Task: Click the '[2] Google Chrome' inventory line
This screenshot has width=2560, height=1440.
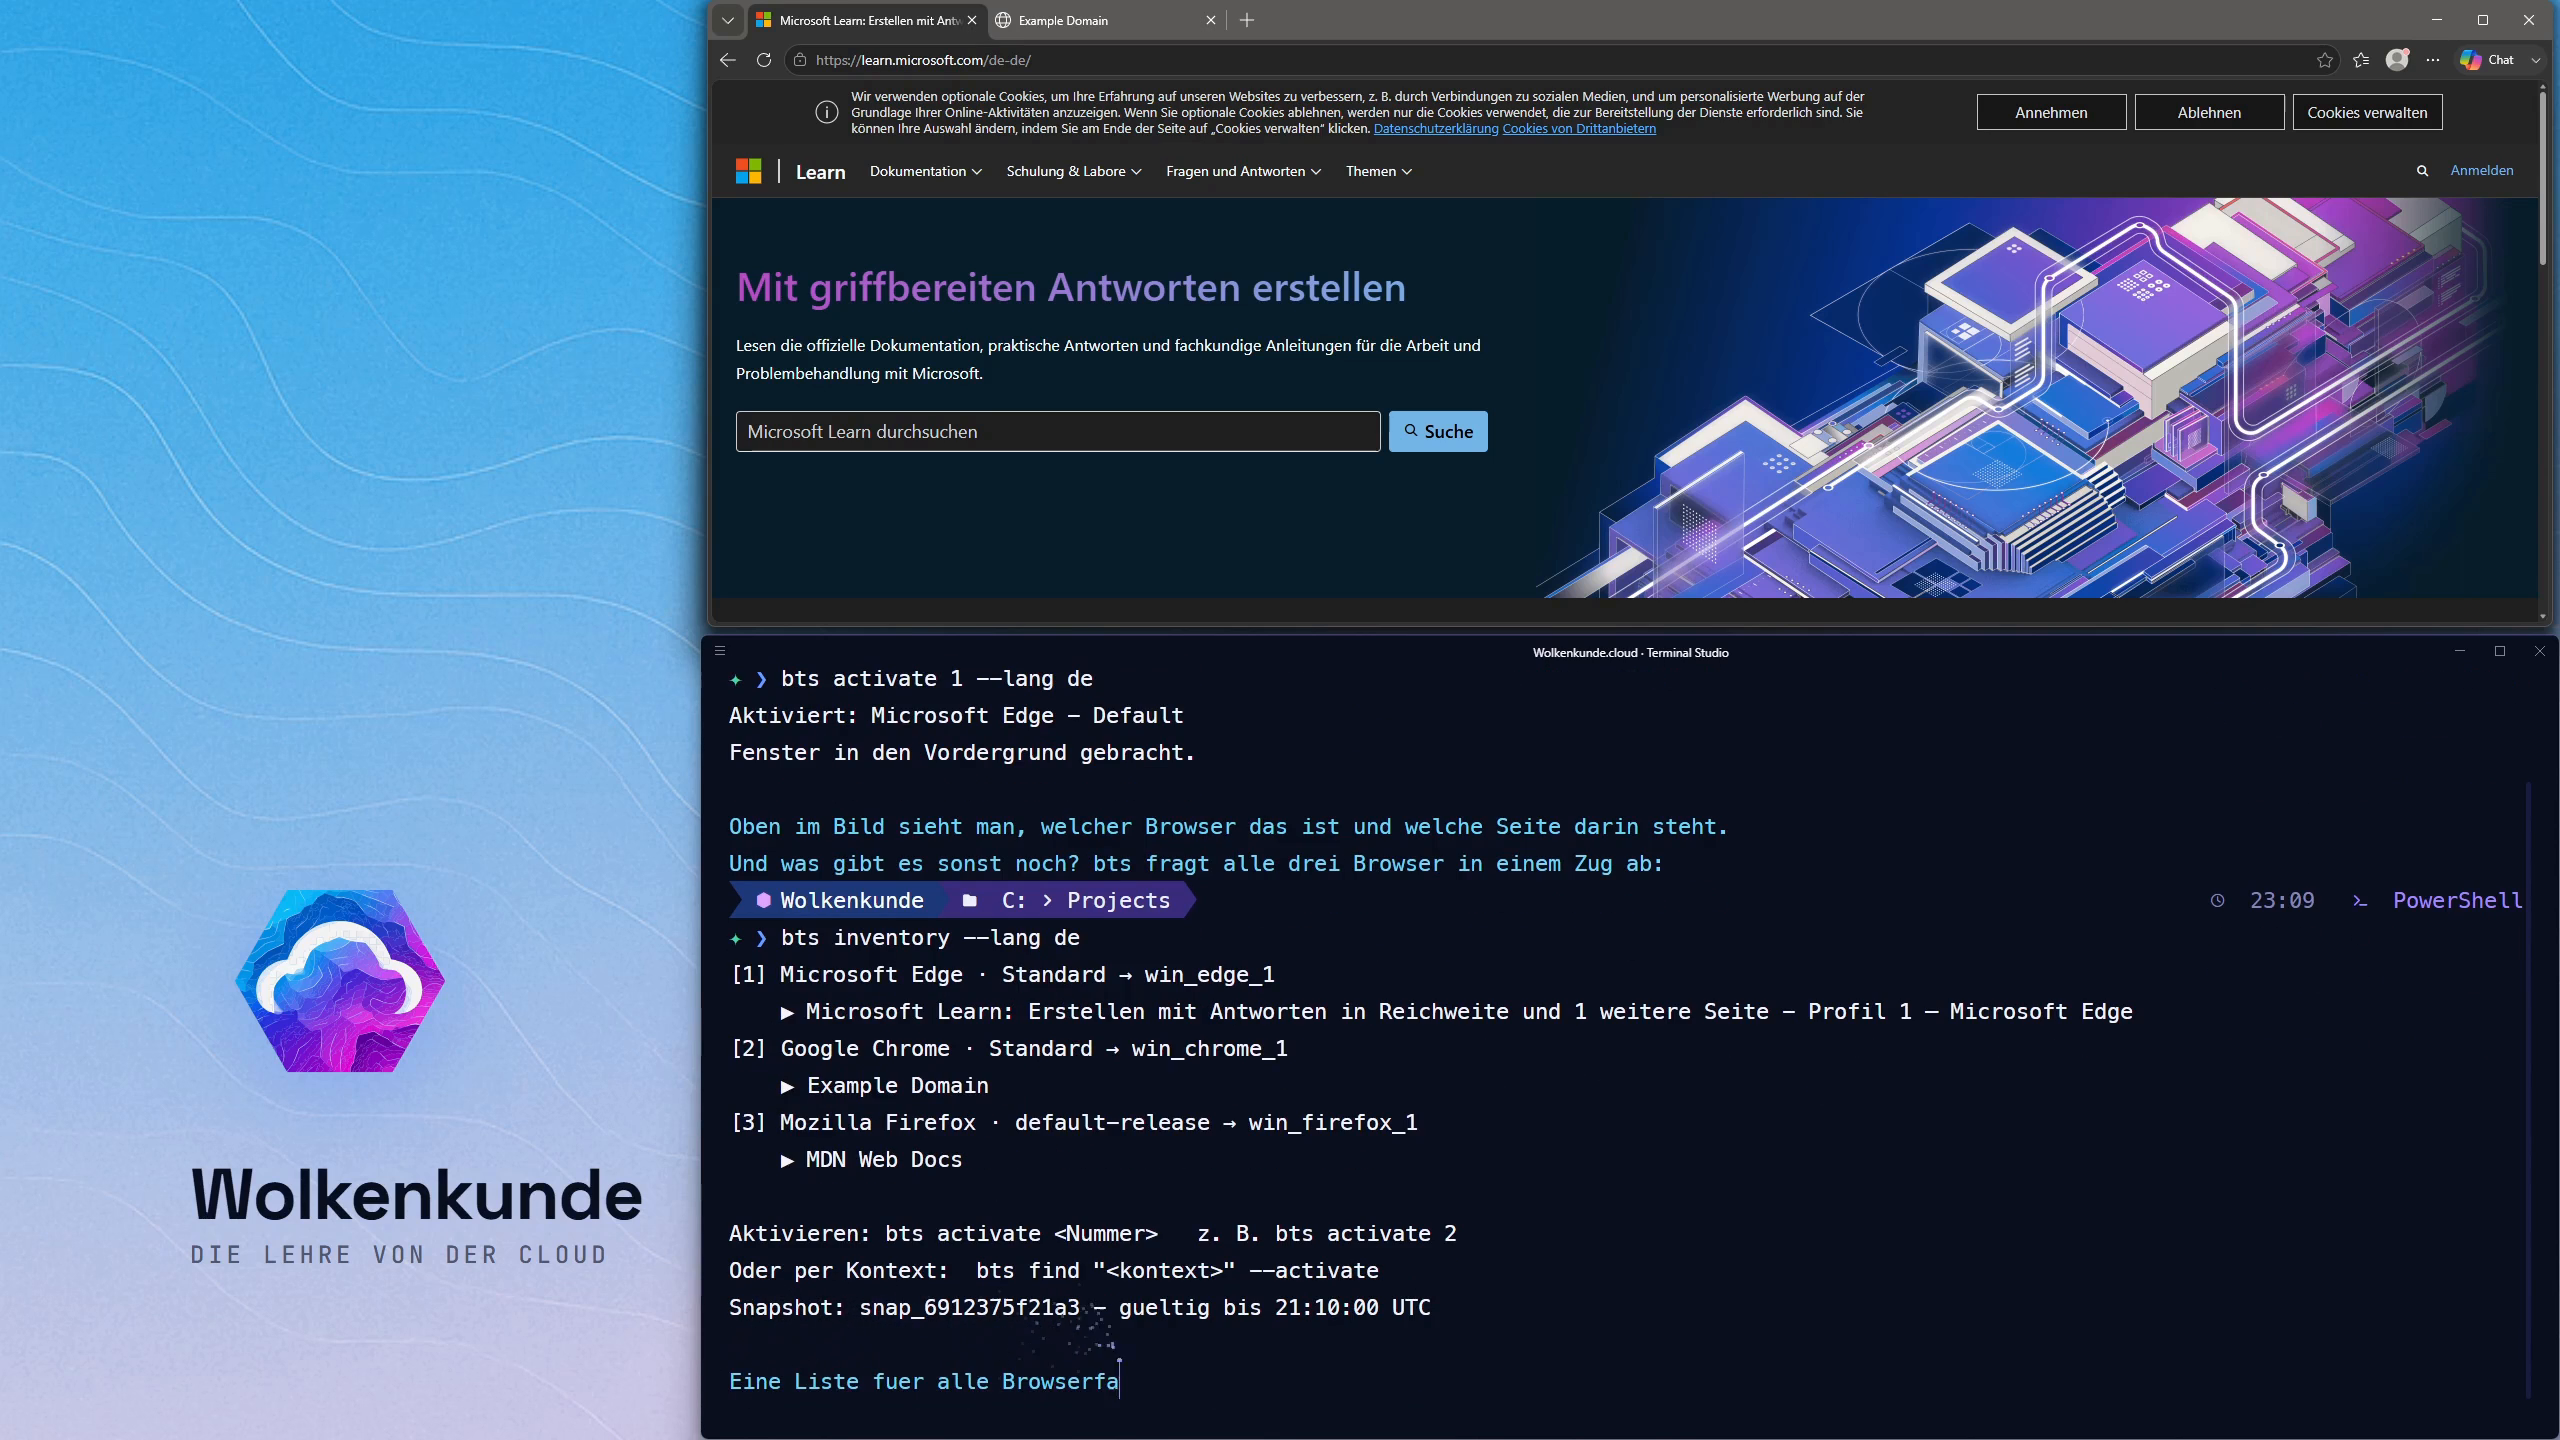Action: click(1009, 1048)
